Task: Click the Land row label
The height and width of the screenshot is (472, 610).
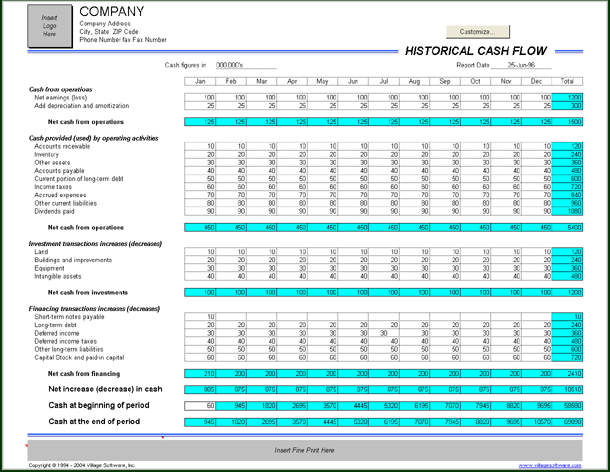Action: point(41,252)
